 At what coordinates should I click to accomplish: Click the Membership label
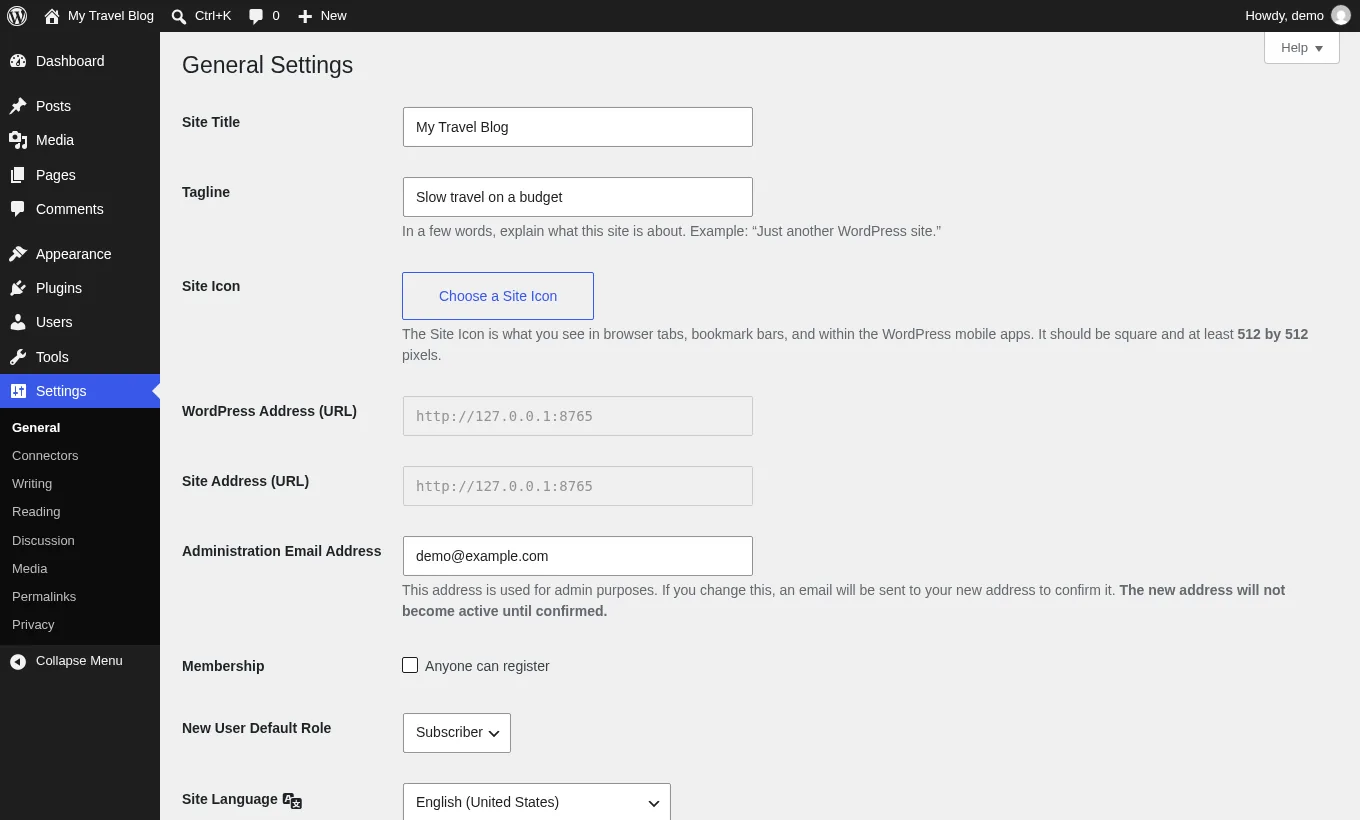[x=223, y=666]
